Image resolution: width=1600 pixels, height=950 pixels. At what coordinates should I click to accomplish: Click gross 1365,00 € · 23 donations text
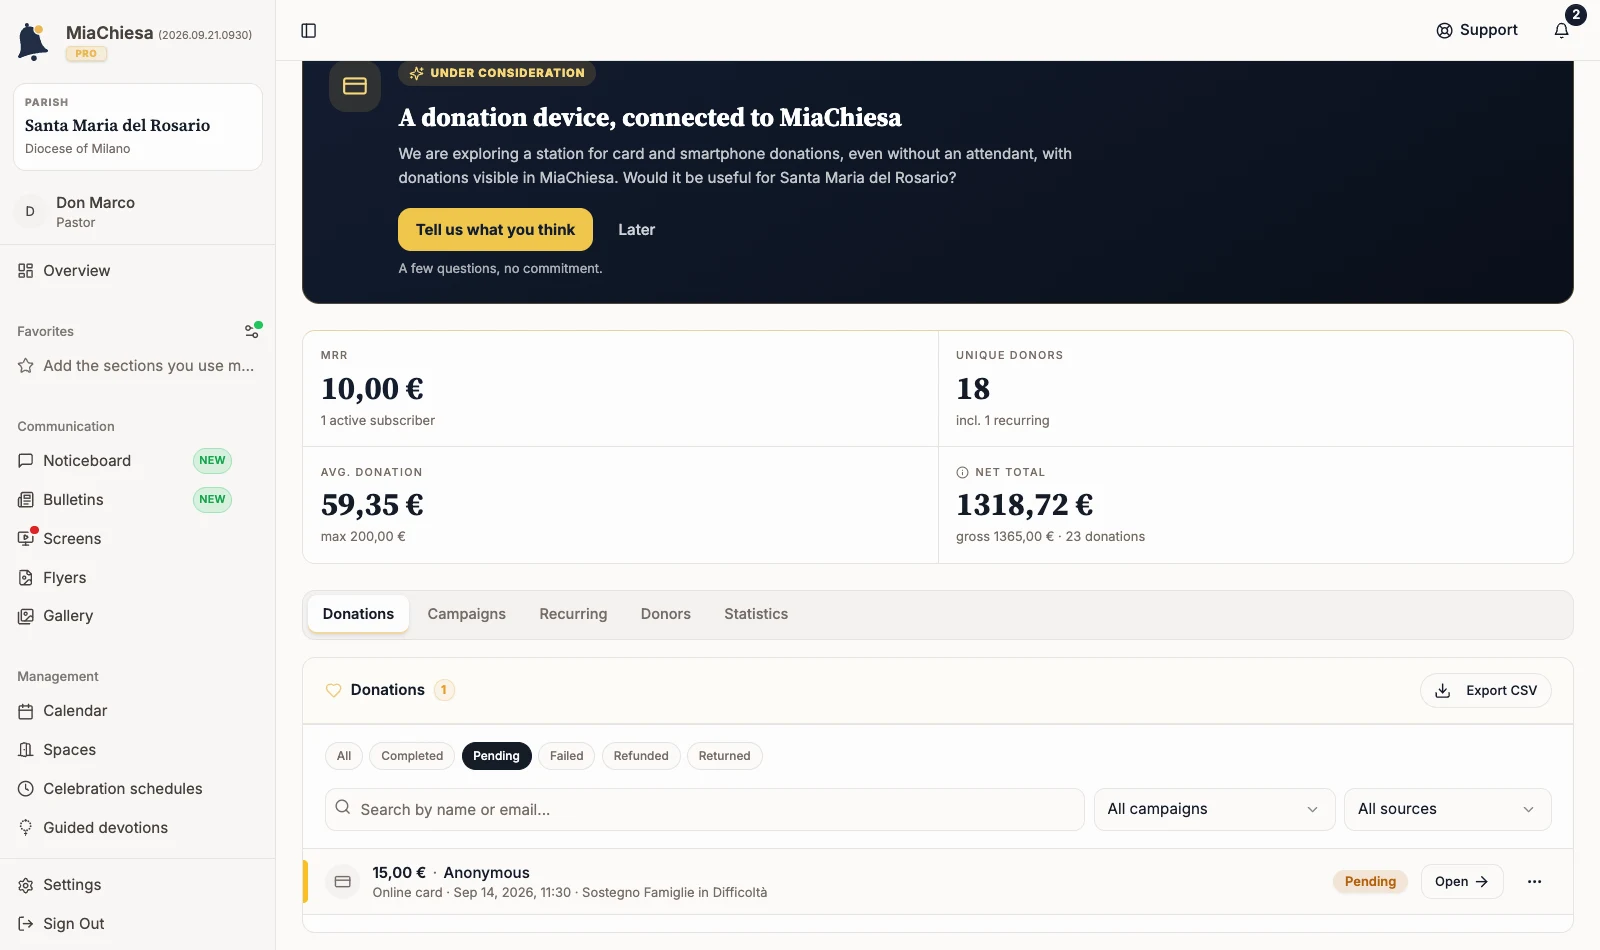coord(1050,537)
